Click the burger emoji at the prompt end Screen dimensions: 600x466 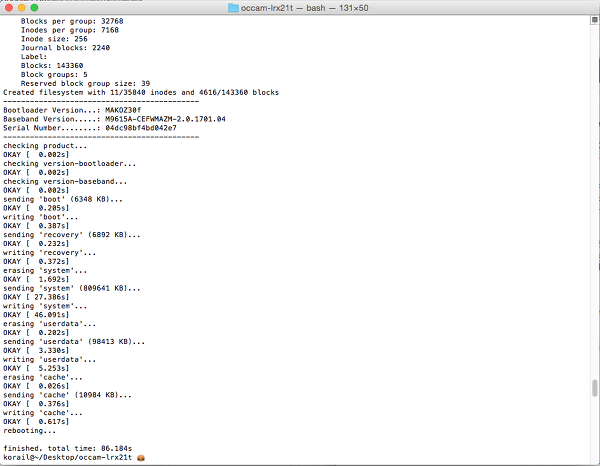pyautogui.click(x=141, y=458)
